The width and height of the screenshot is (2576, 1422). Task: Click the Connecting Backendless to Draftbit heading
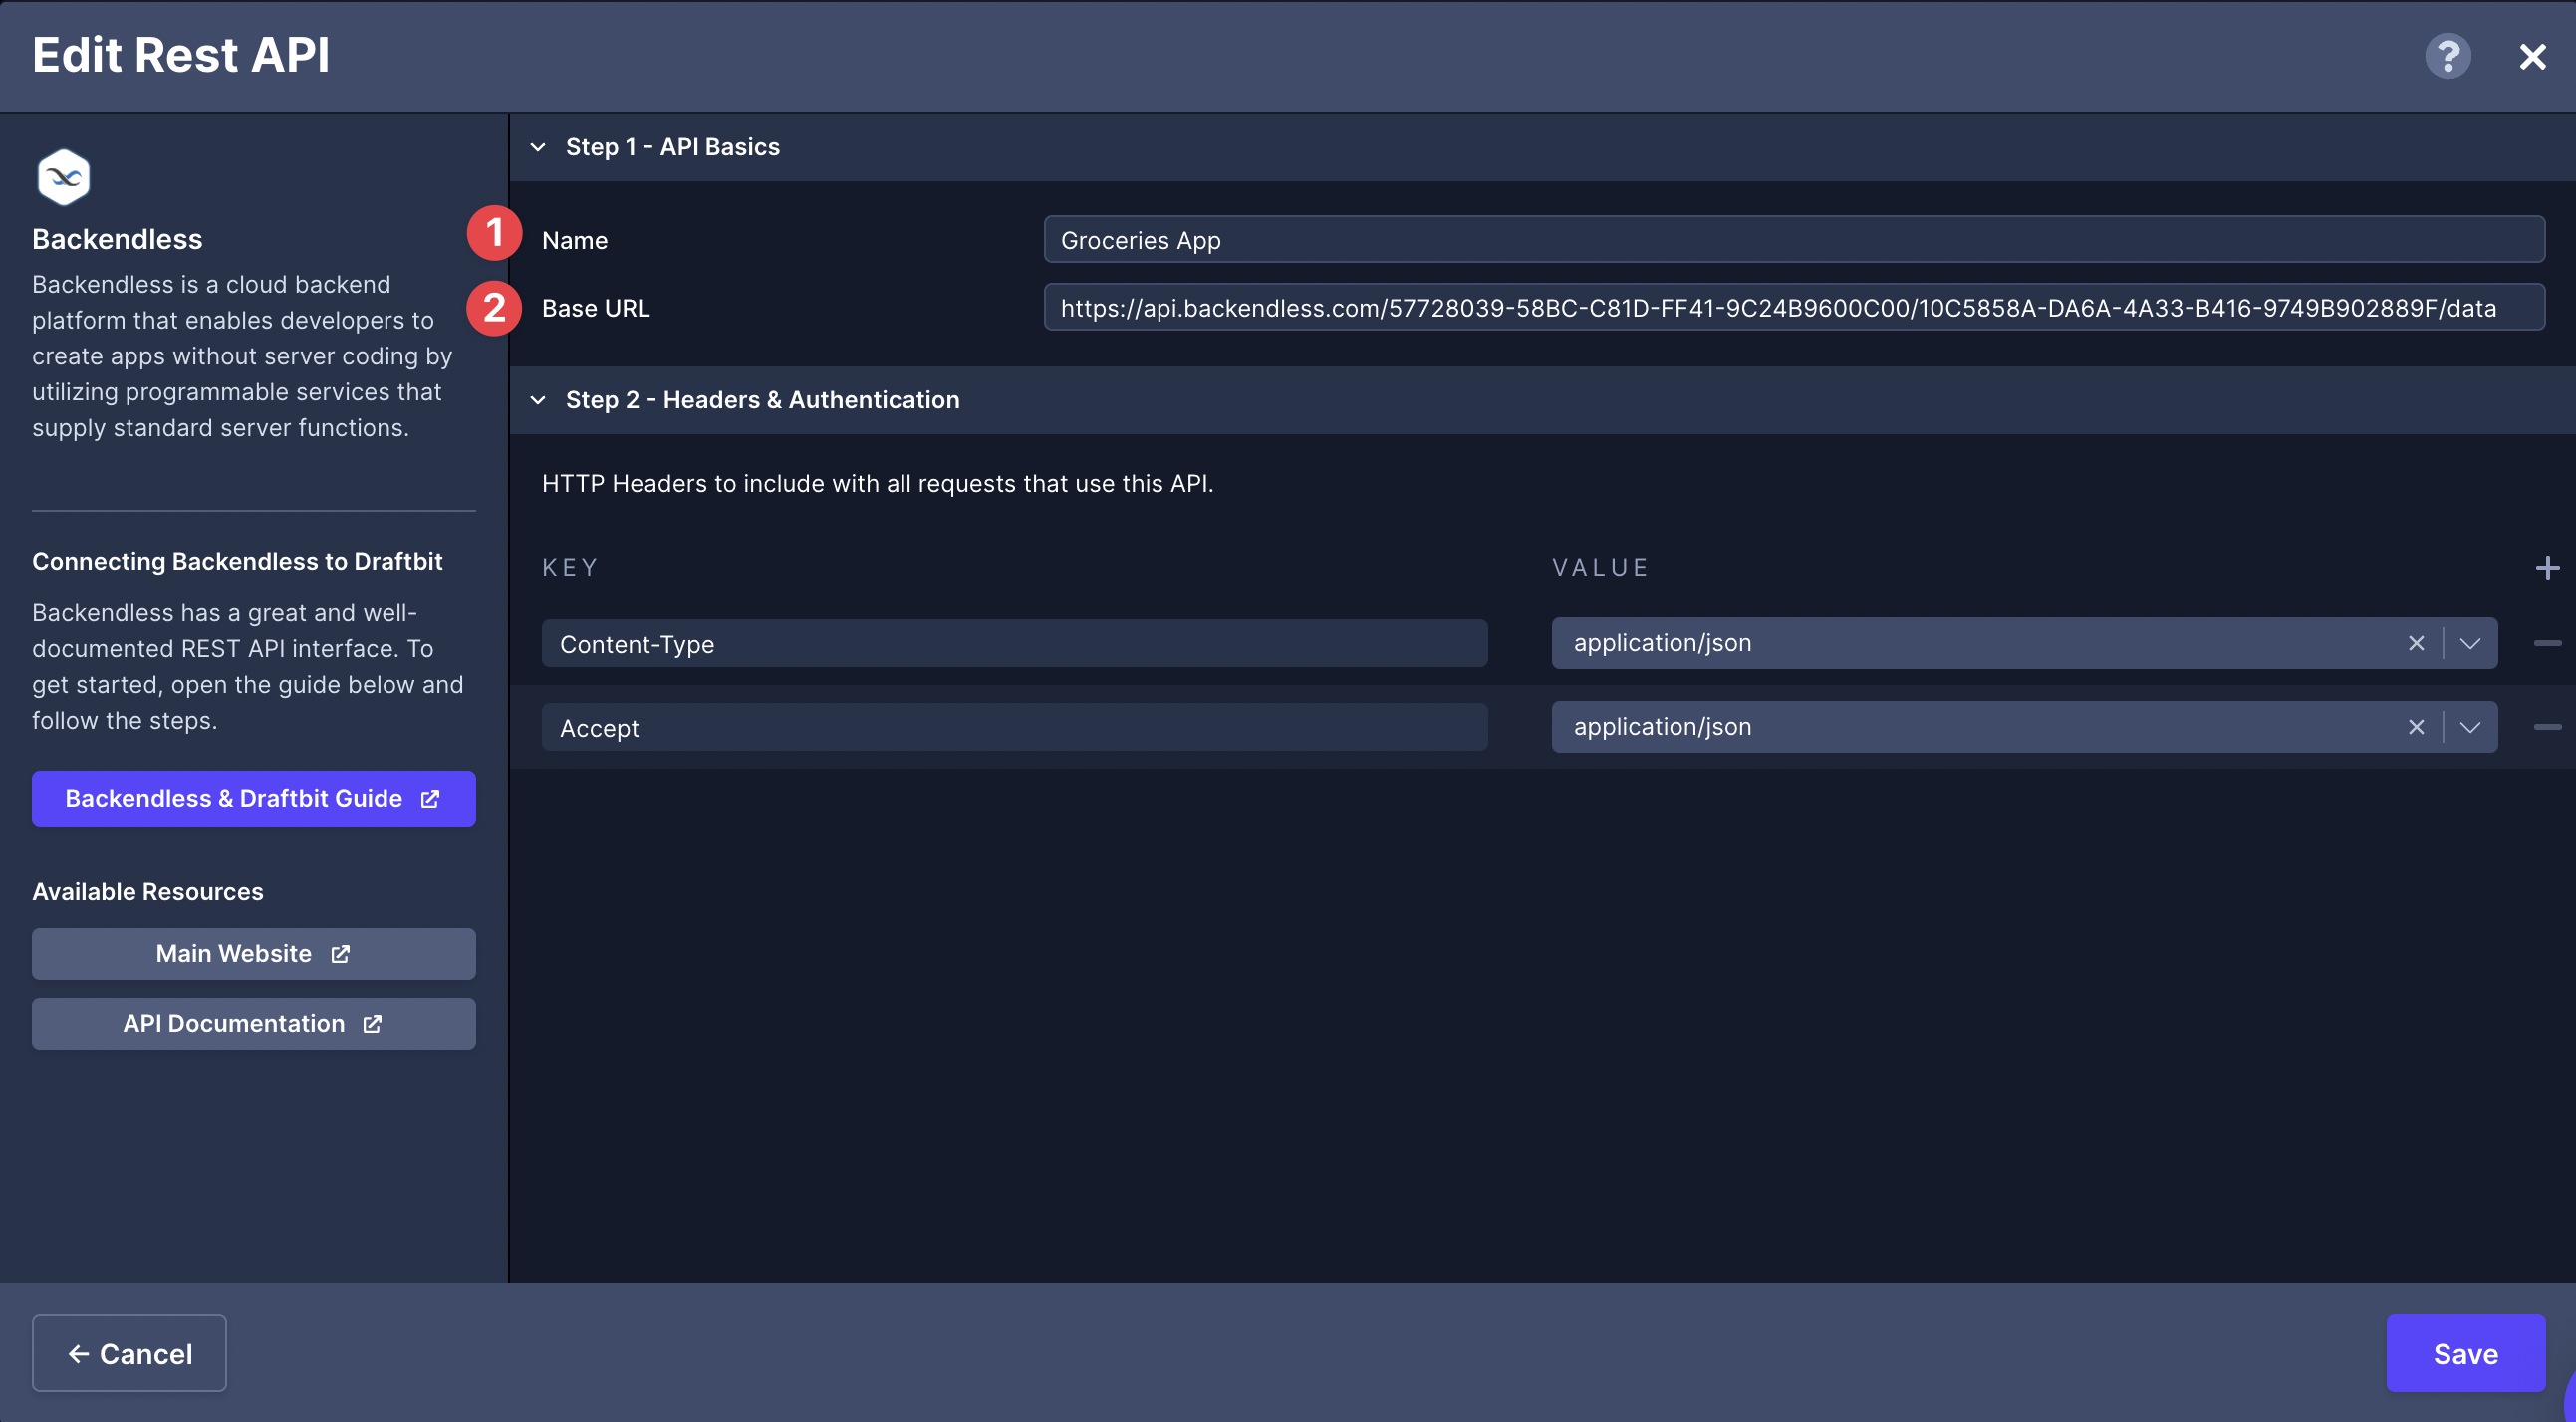pyautogui.click(x=237, y=561)
